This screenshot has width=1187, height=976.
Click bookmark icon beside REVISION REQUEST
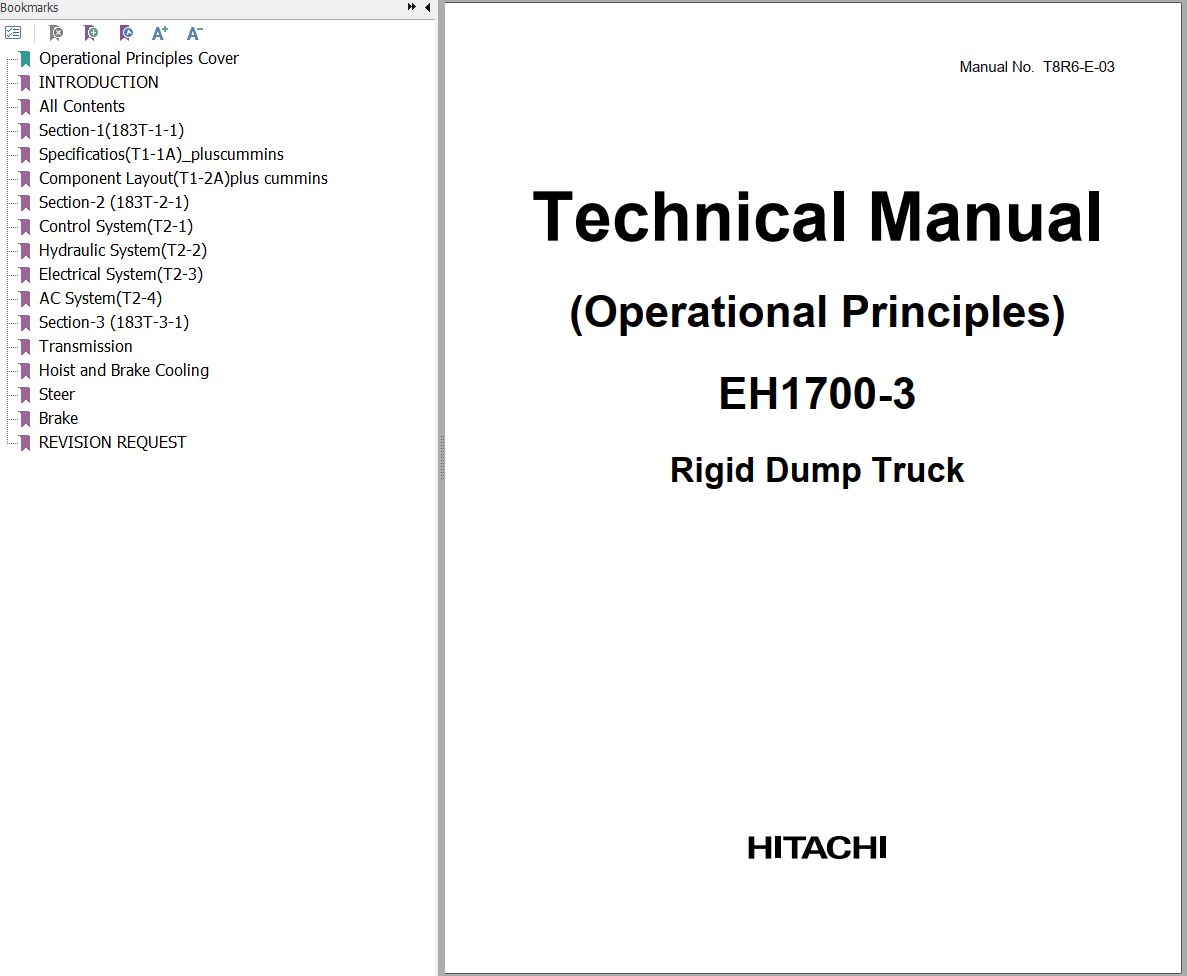pyautogui.click(x=25, y=443)
